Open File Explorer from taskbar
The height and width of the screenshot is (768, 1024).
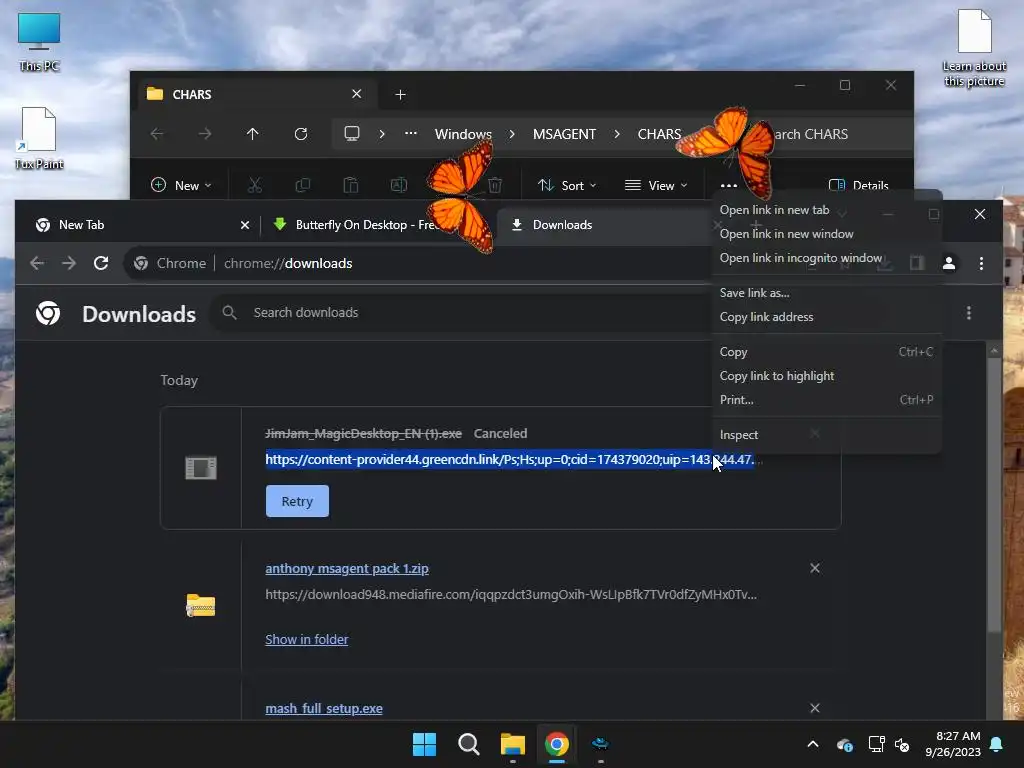[513, 744]
